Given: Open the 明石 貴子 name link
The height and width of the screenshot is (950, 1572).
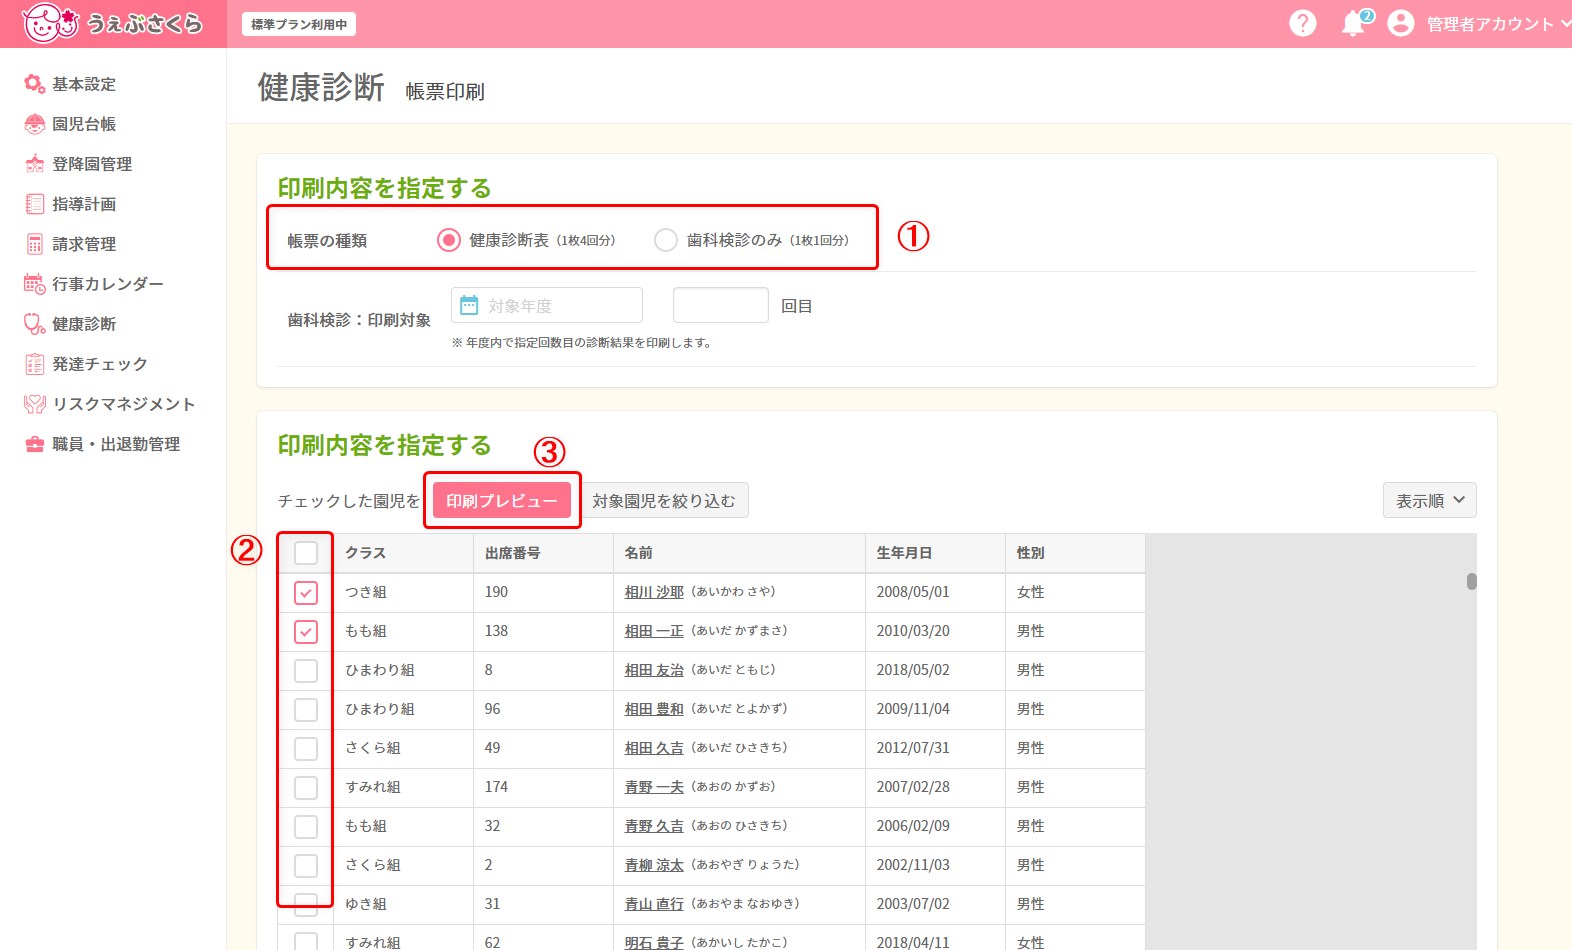Looking at the screenshot, I should (x=654, y=942).
